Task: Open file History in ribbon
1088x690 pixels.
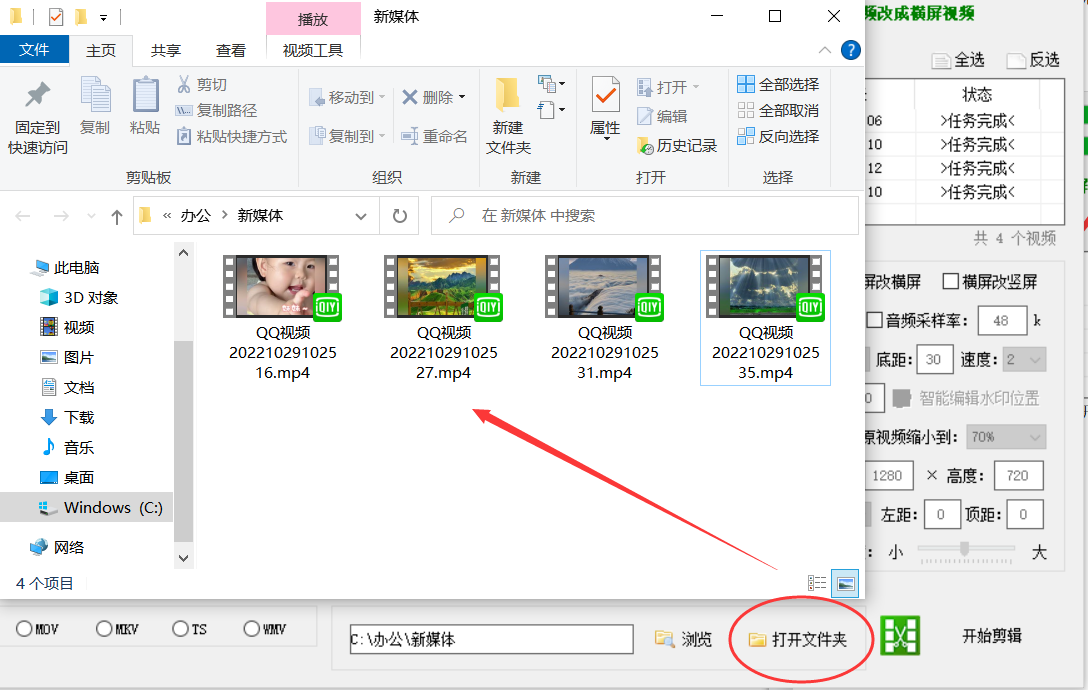Action: click(x=677, y=145)
